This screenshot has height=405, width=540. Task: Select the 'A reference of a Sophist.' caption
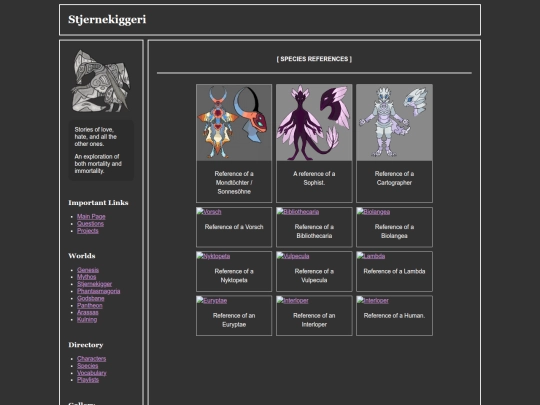(314, 178)
